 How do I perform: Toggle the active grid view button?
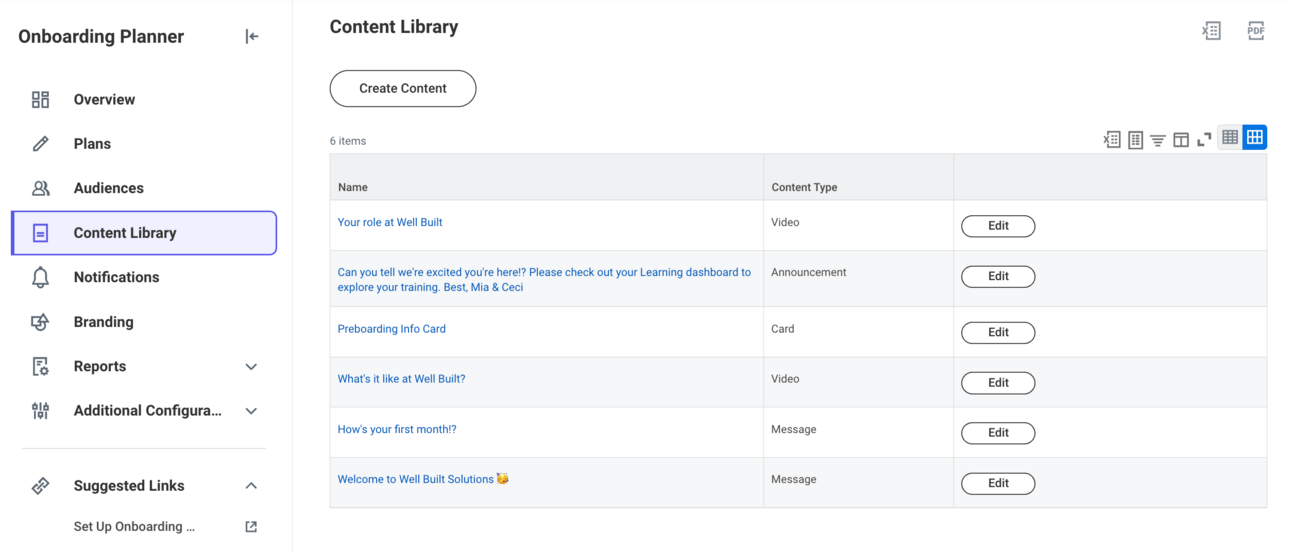point(1255,137)
